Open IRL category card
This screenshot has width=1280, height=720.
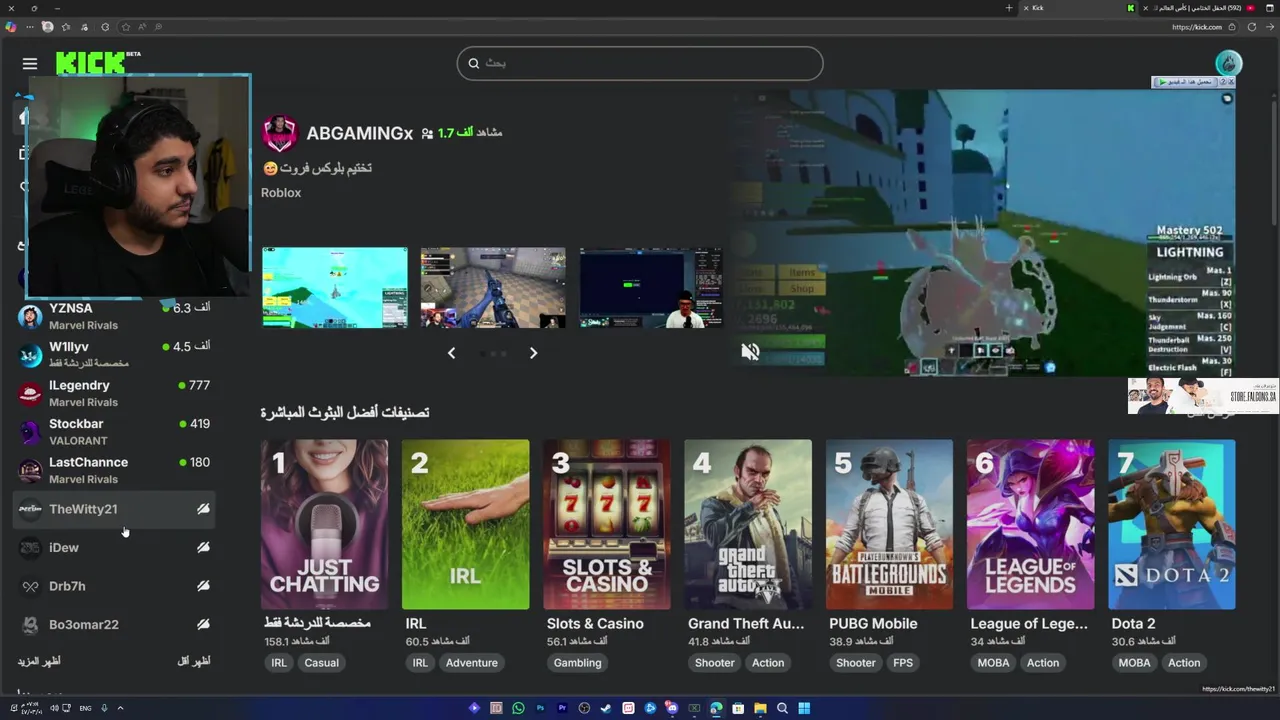tap(466, 524)
